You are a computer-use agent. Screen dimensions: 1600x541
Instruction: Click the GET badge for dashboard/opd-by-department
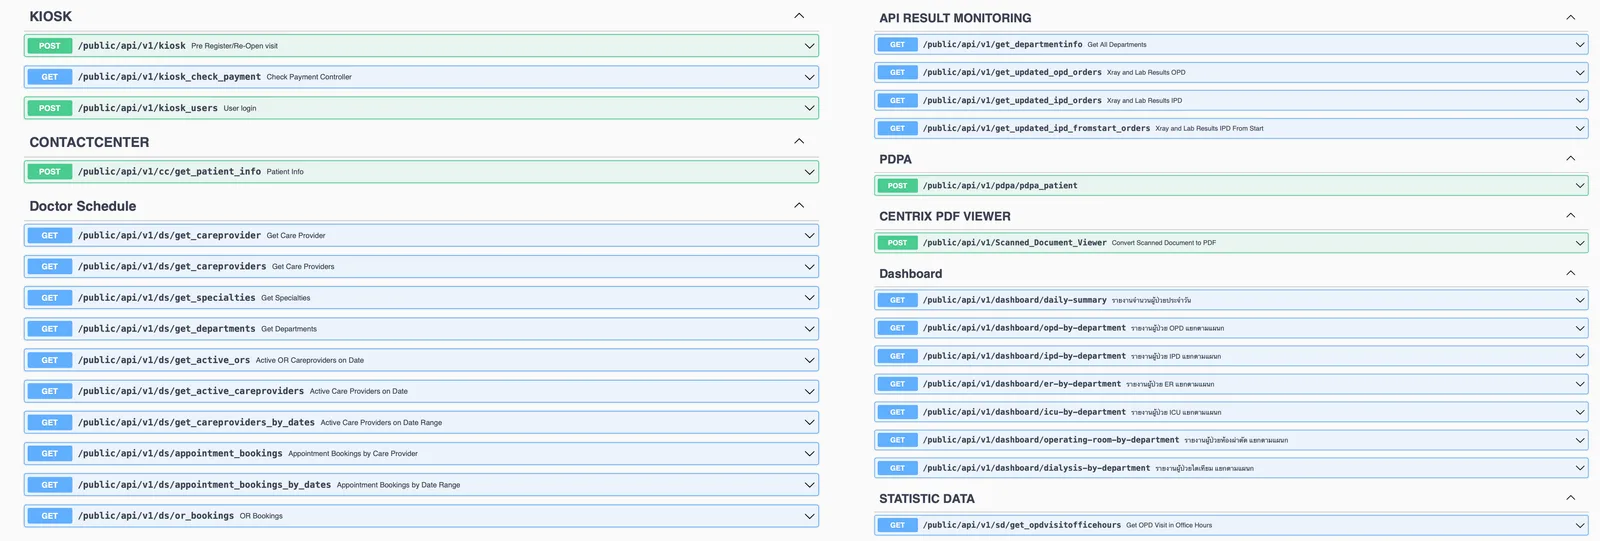(x=897, y=328)
